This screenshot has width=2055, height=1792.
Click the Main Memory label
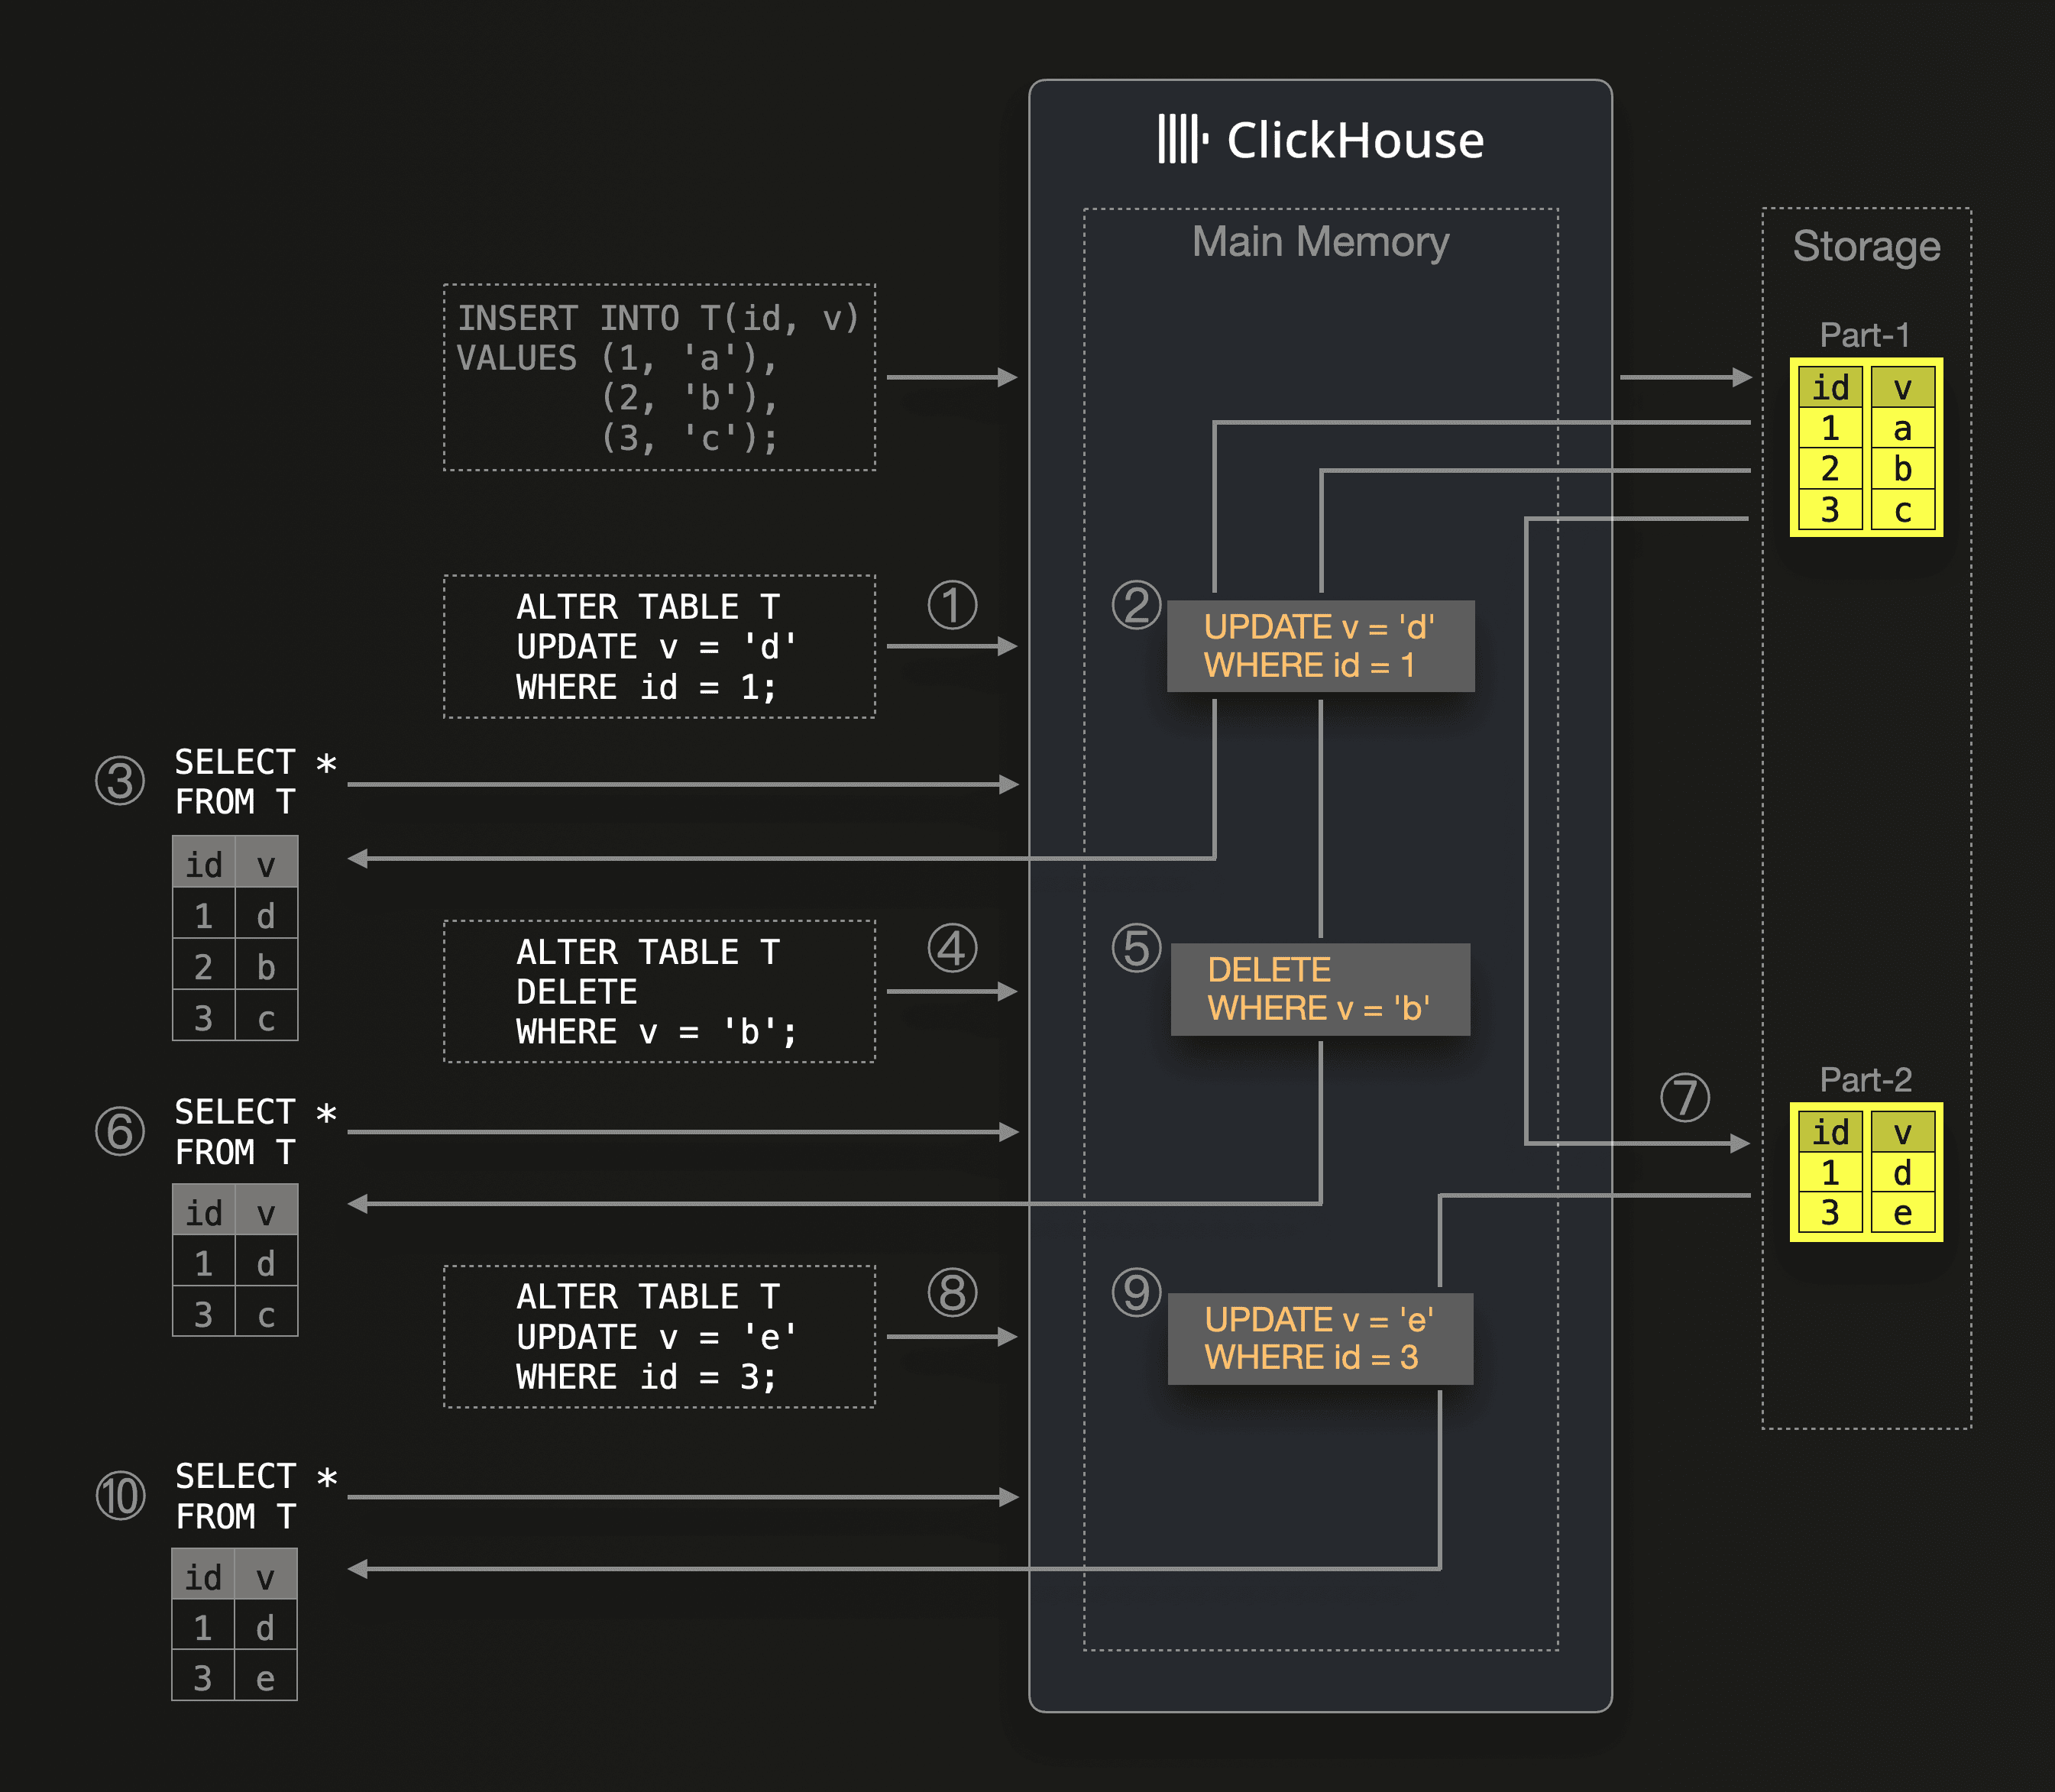1320,242
